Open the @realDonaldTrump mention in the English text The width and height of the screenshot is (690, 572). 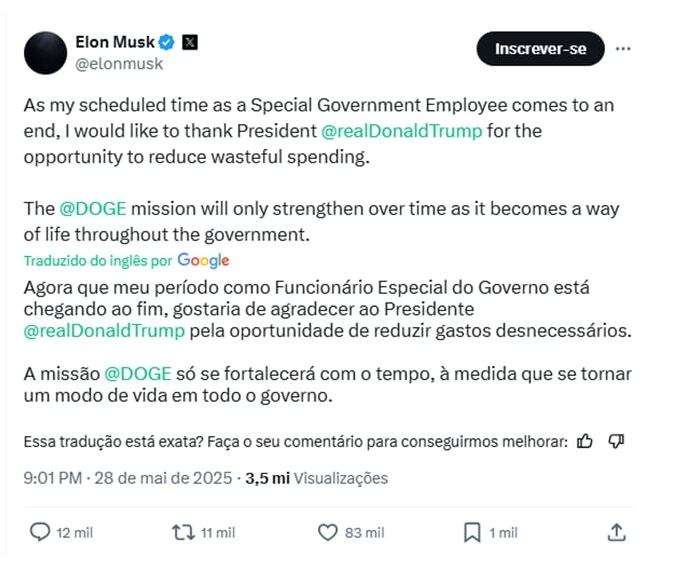coord(402,131)
